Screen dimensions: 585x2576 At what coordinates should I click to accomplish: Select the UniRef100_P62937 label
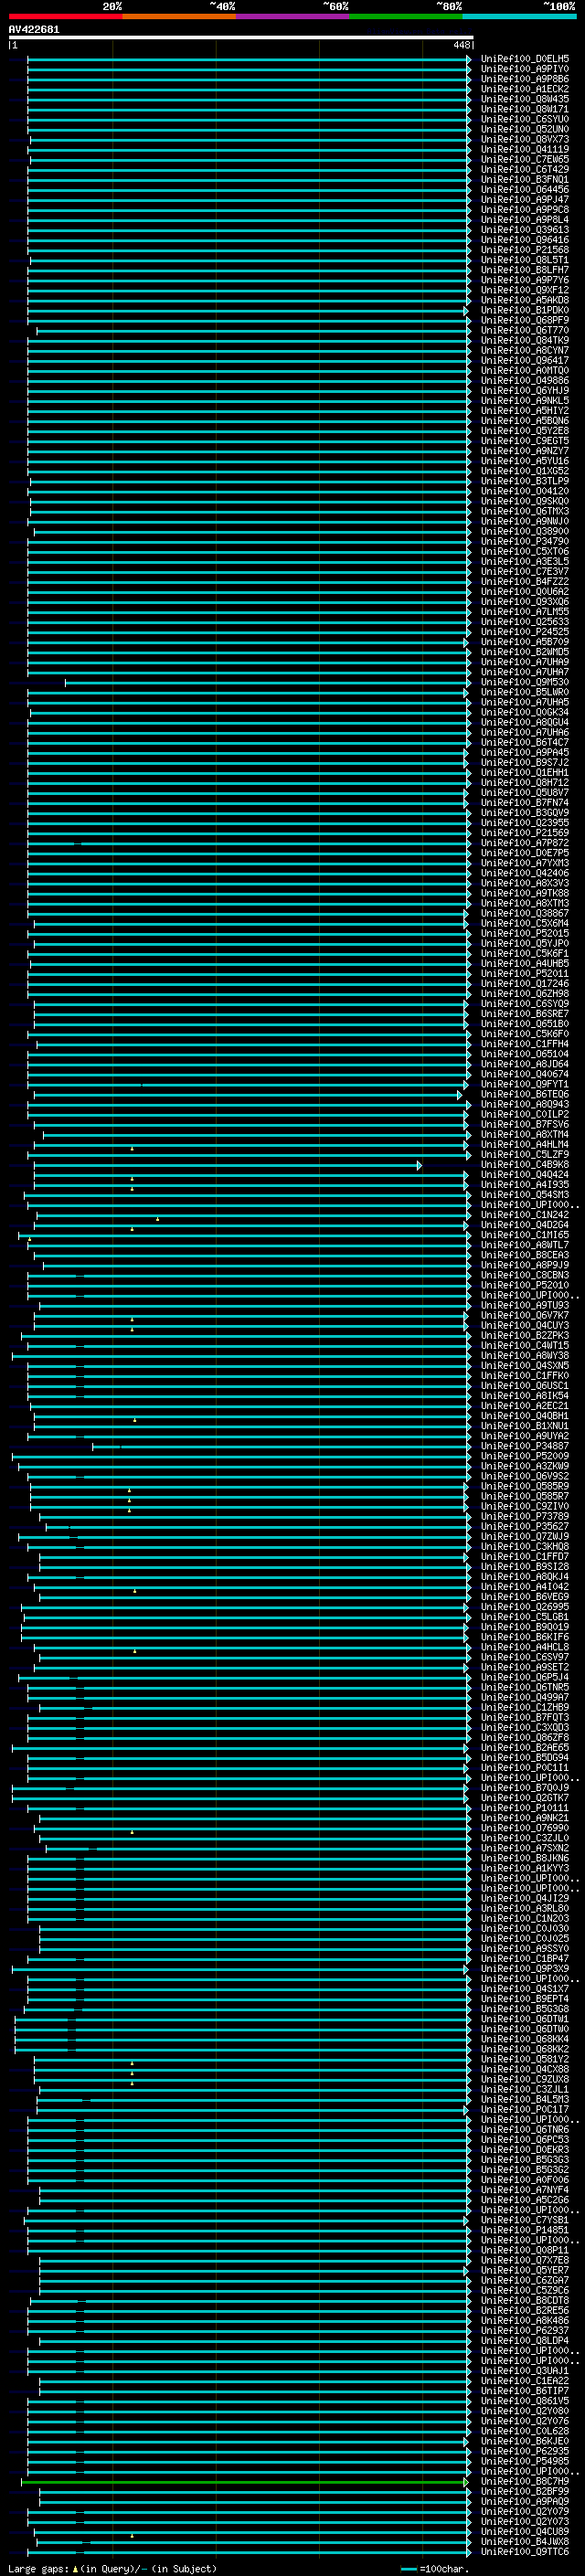click(525, 2331)
